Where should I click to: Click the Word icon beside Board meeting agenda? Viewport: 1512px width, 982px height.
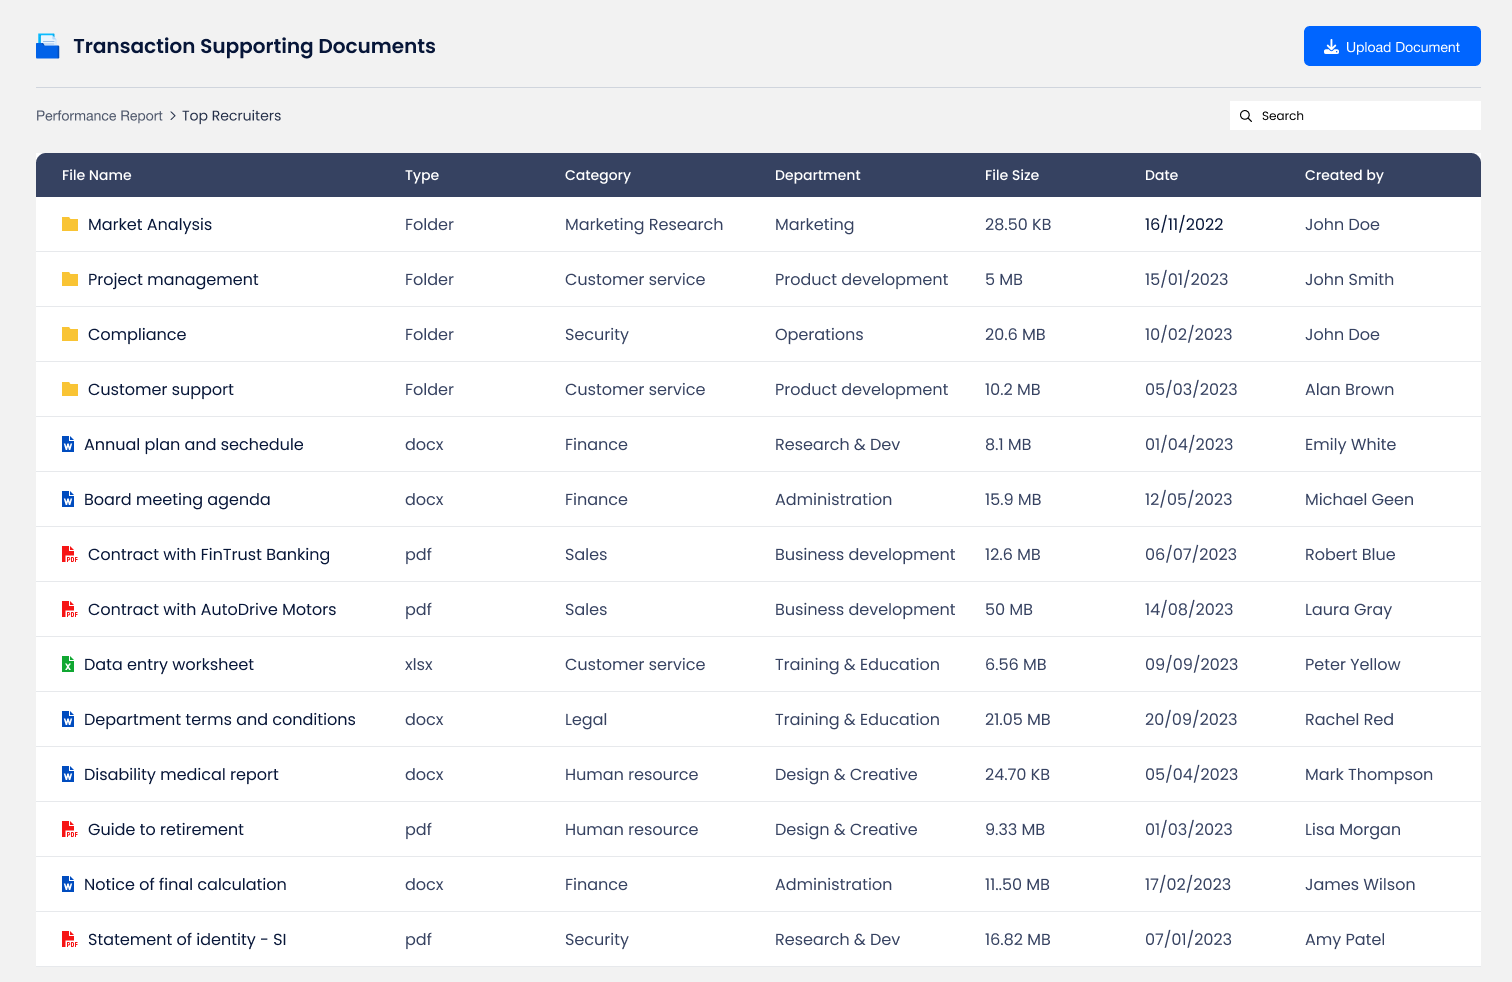tap(68, 499)
